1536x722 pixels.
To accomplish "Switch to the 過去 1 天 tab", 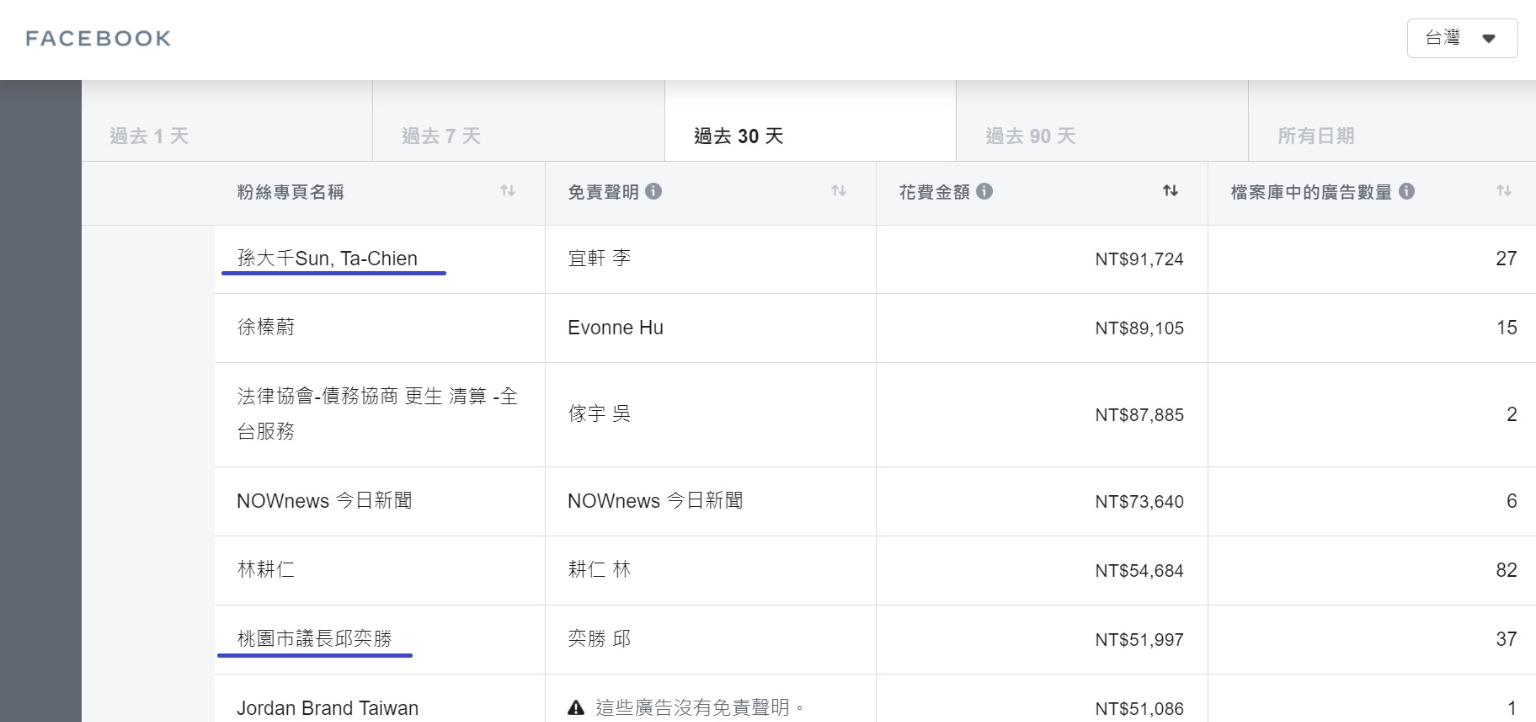I will pos(149,136).
